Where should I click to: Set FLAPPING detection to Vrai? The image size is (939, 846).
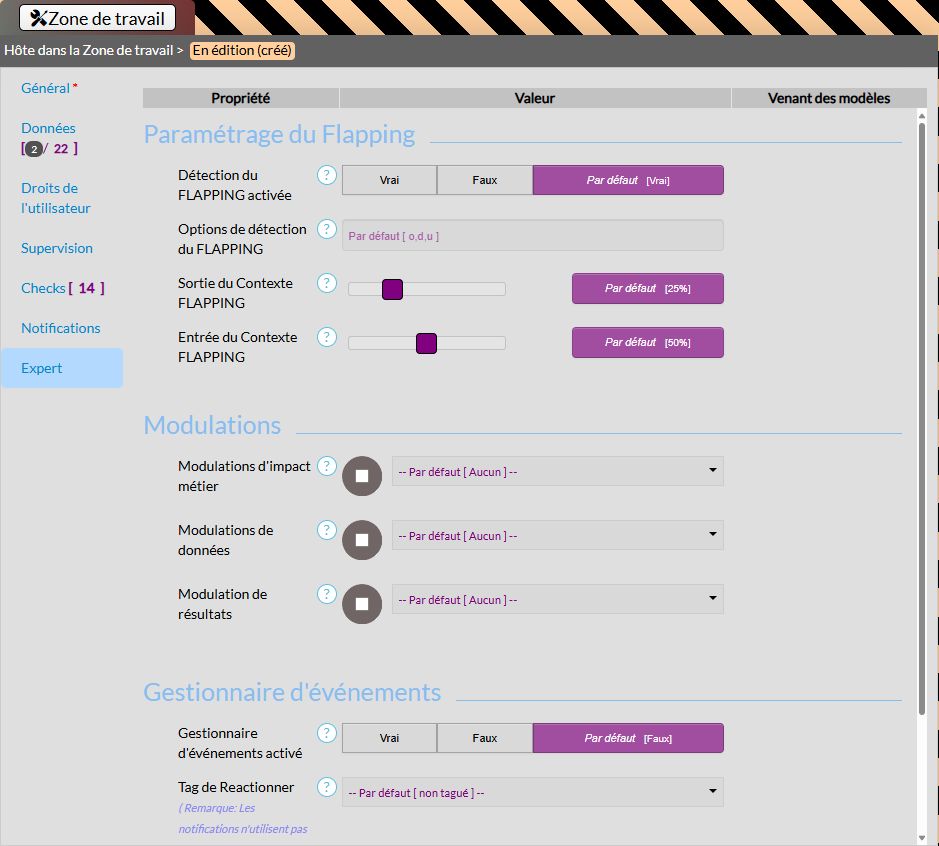(389, 180)
